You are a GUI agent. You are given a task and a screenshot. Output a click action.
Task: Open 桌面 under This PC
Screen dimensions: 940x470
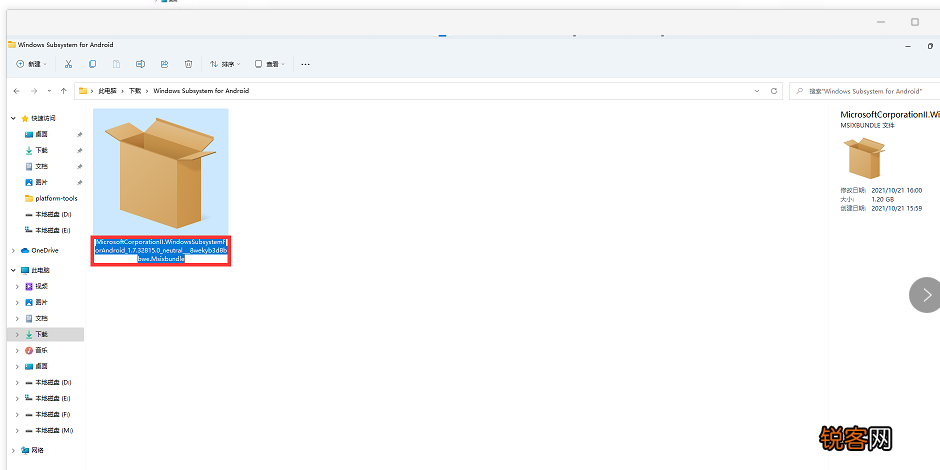pyautogui.click(x=41, y=366)
